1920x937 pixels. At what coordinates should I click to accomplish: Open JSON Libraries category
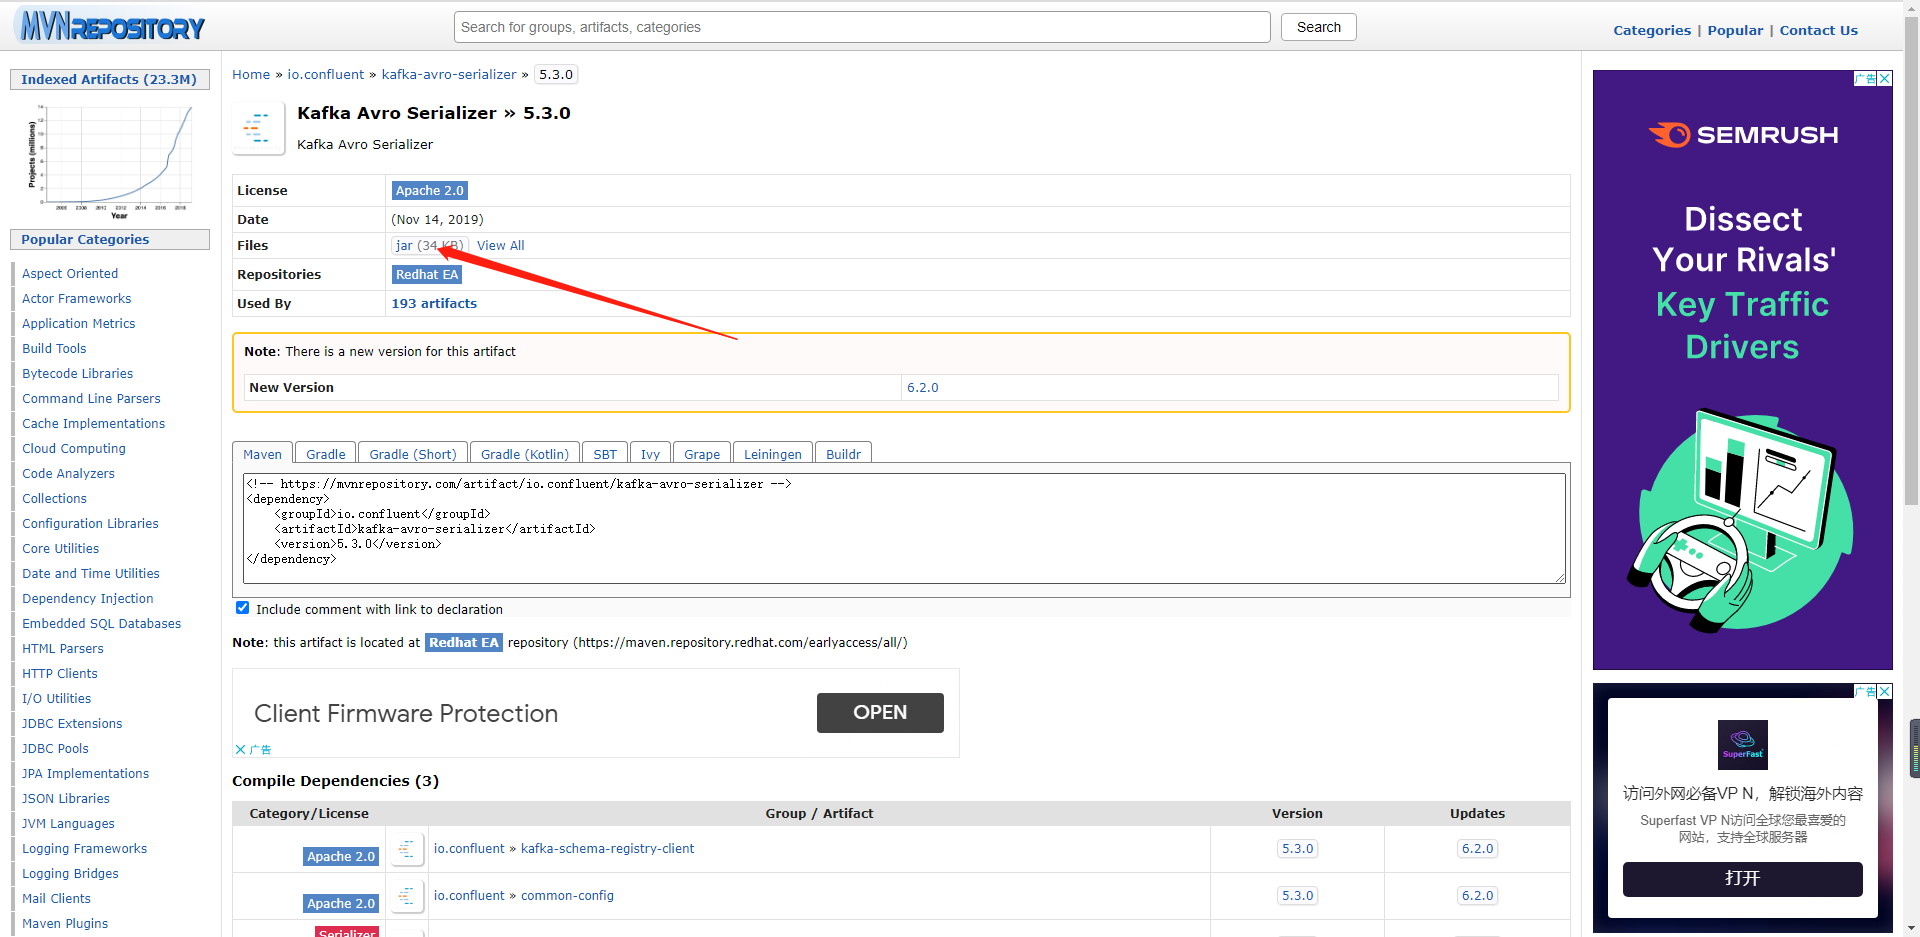tap(66, 798)
